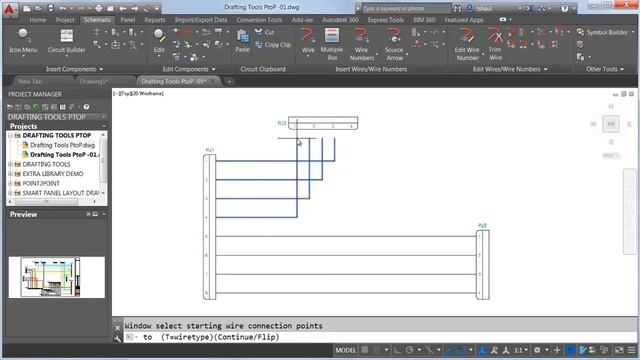Image resolution: width=640 pixels, height=360 pixels.
Task: Toggle the MODEL space button
Action: tap(345, 350)
